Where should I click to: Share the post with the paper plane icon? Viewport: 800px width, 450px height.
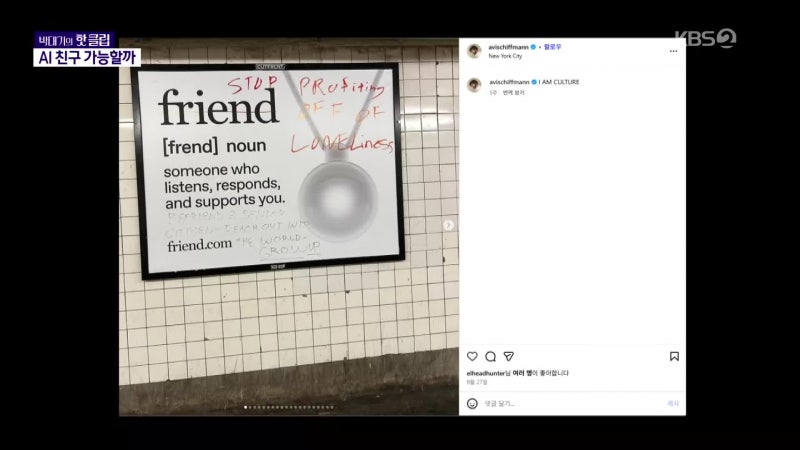509,356
